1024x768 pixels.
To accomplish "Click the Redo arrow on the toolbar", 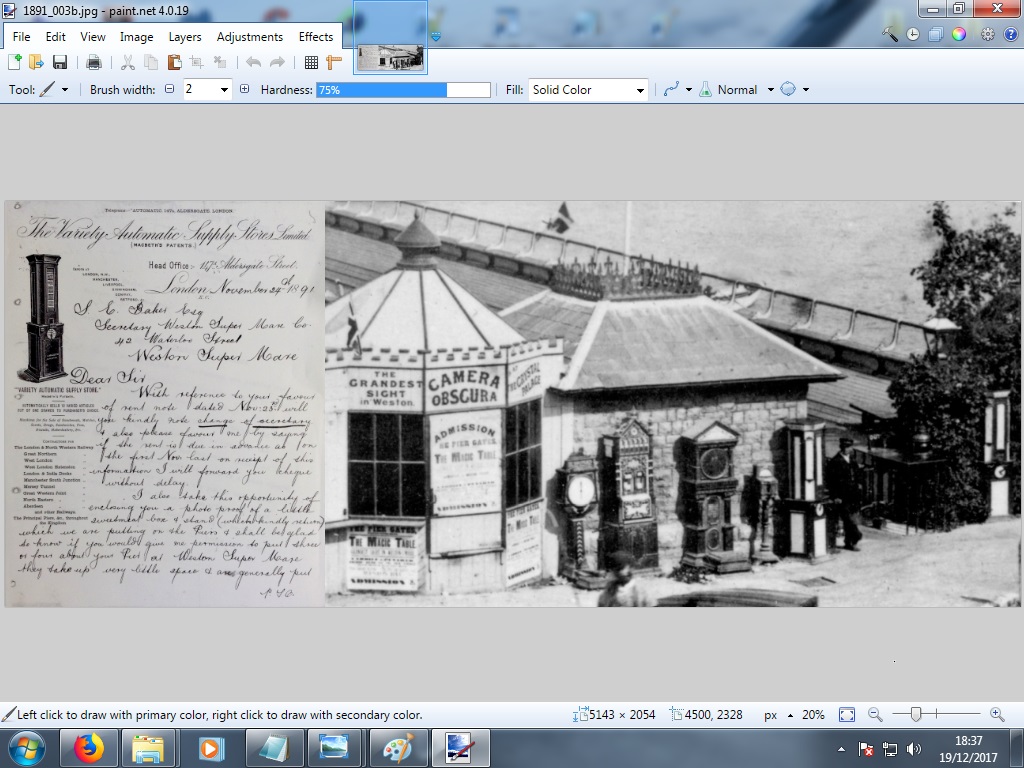I will [278, 61].
